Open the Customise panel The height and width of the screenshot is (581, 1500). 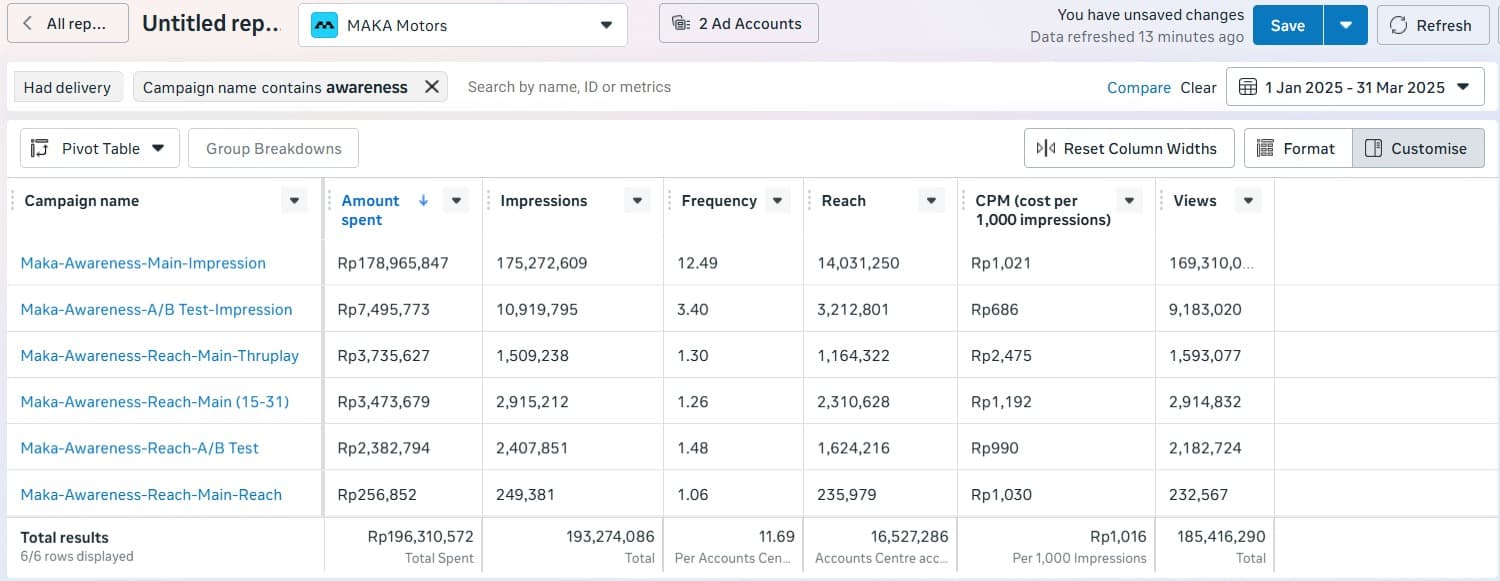pos(1418,148)
